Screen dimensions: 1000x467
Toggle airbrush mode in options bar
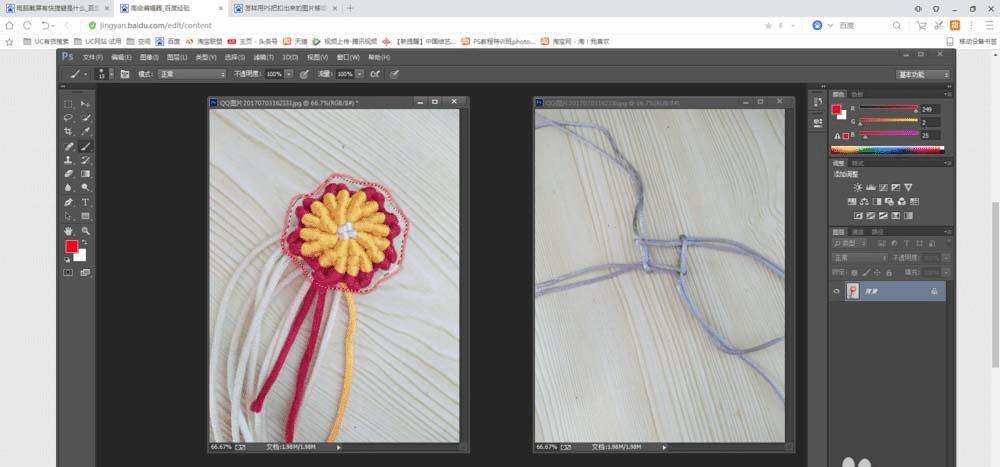[x=375, y=74]
